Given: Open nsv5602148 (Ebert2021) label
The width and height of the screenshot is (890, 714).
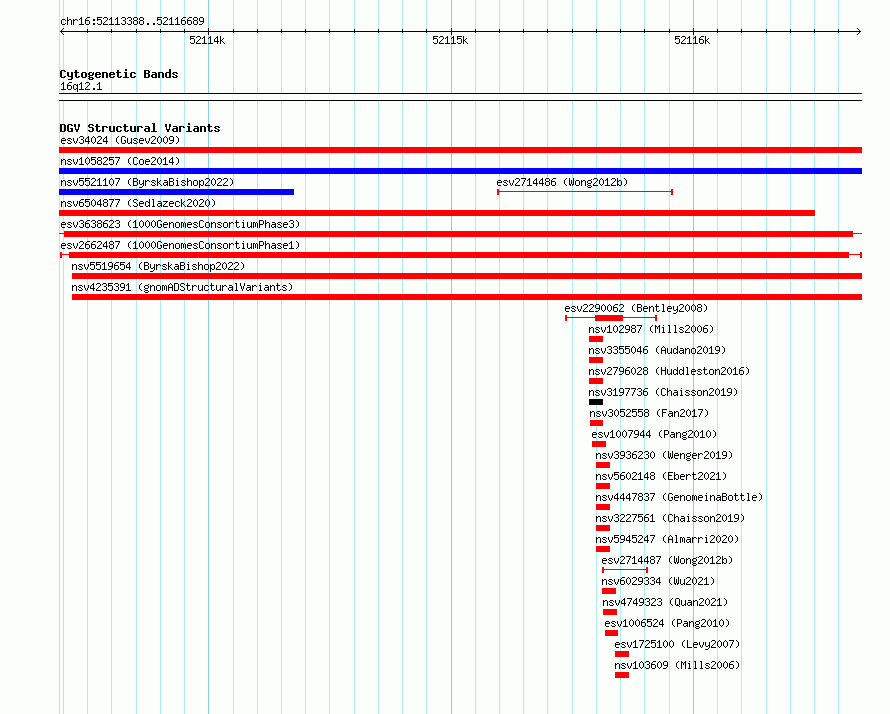Looking at the screenshot, I should coord(661,476).
